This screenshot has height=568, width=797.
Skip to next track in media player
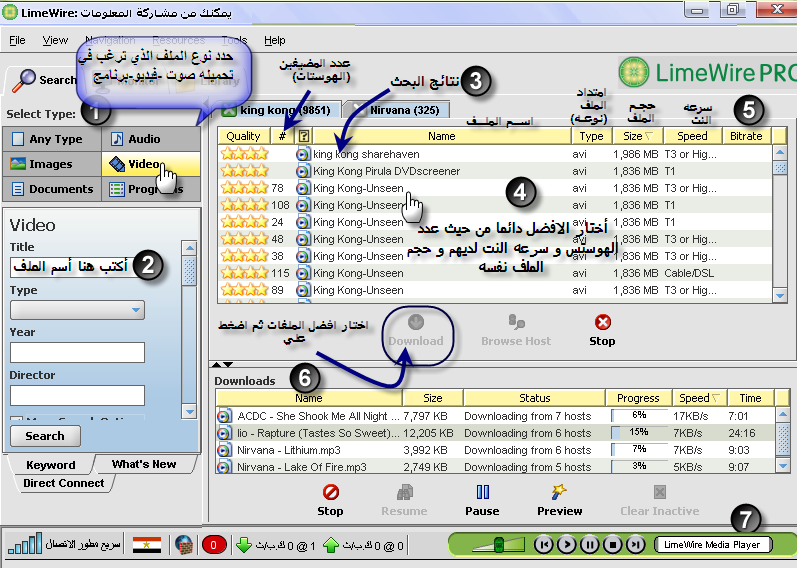[x=635, y=545]
